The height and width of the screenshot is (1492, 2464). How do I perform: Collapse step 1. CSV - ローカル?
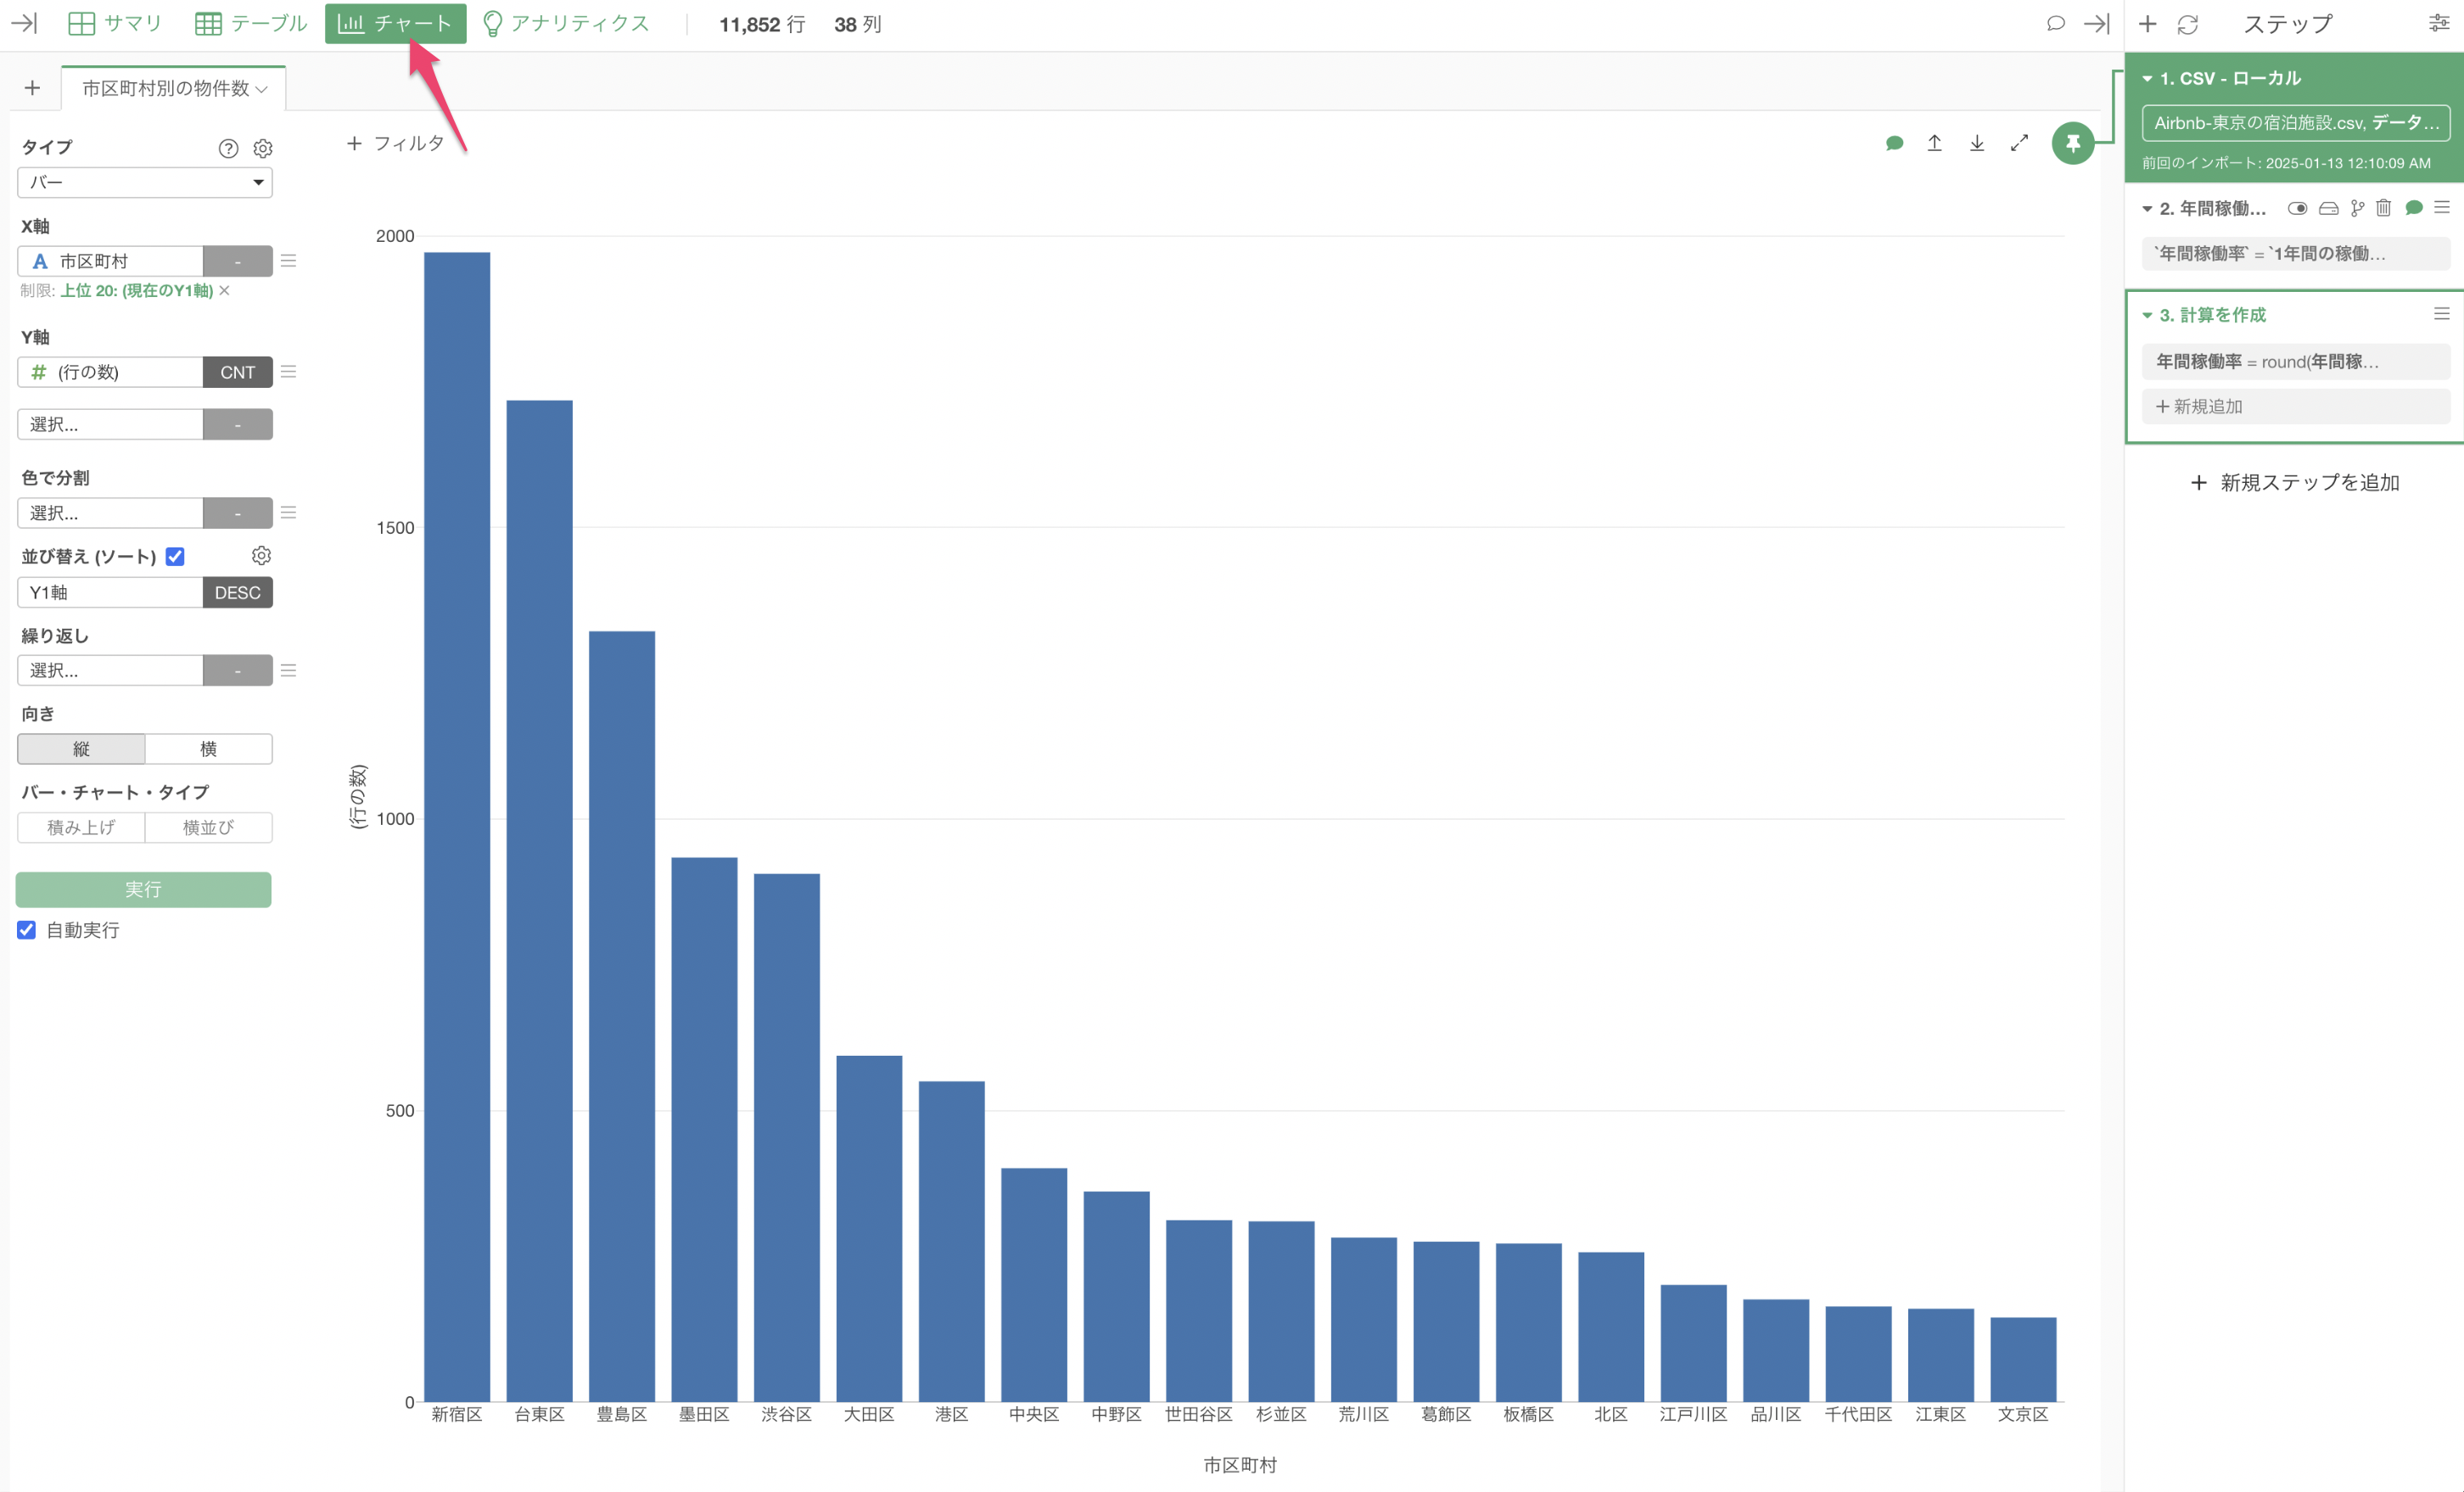2147,78
